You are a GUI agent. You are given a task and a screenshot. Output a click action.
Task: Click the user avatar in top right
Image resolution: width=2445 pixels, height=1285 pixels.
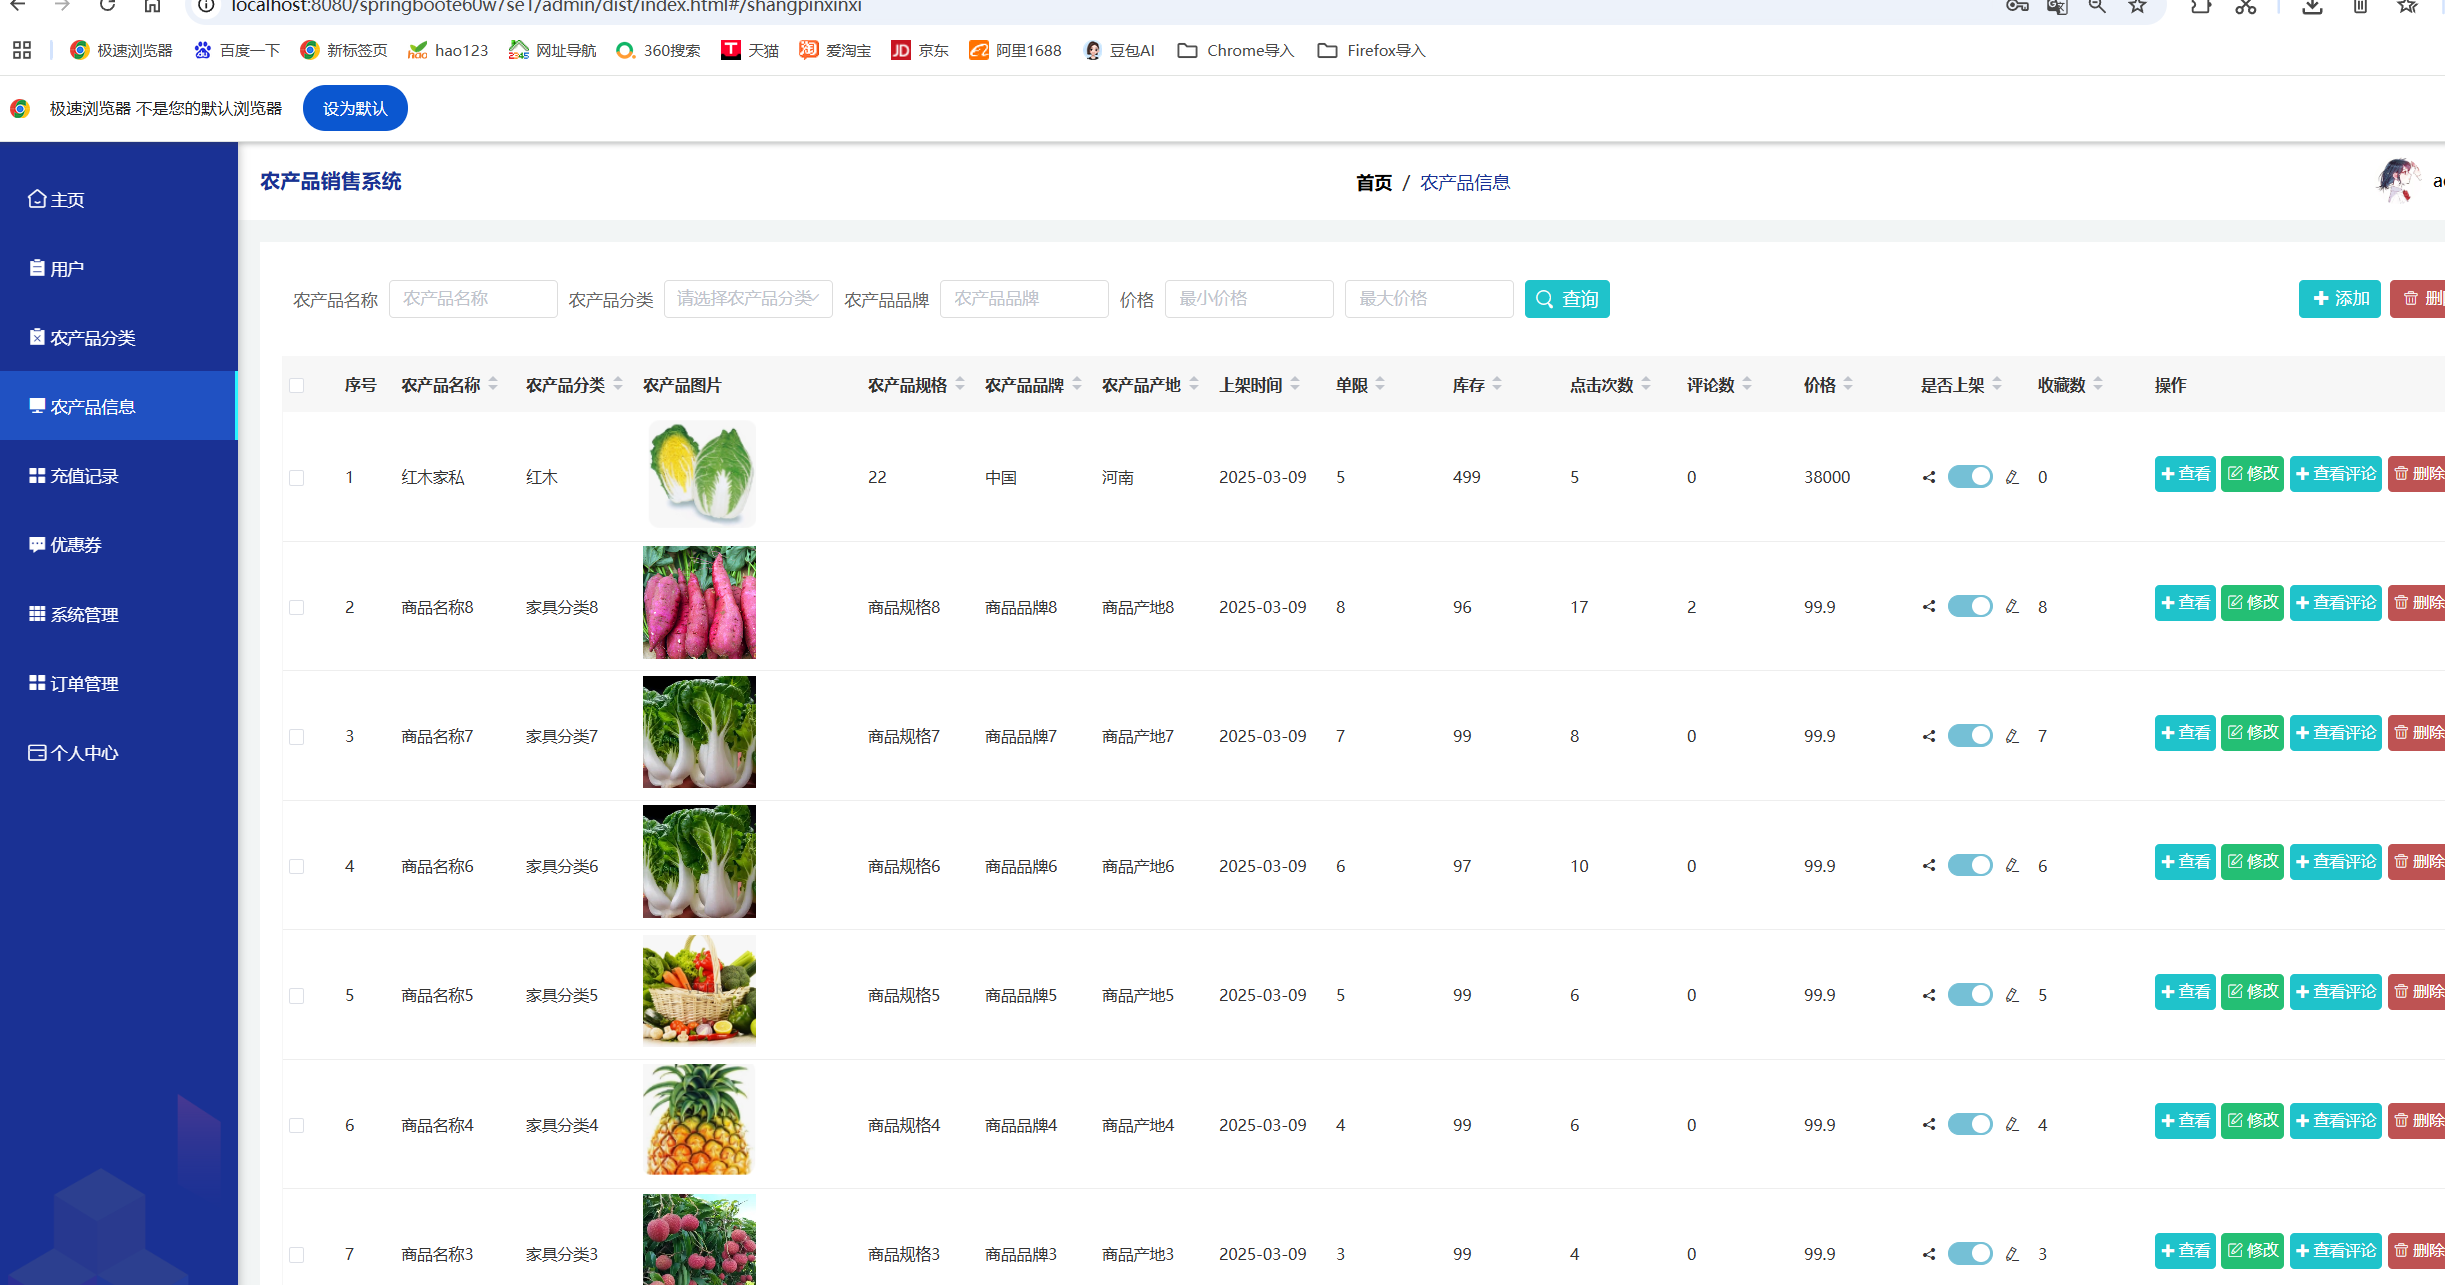[x=2397, y=181]
